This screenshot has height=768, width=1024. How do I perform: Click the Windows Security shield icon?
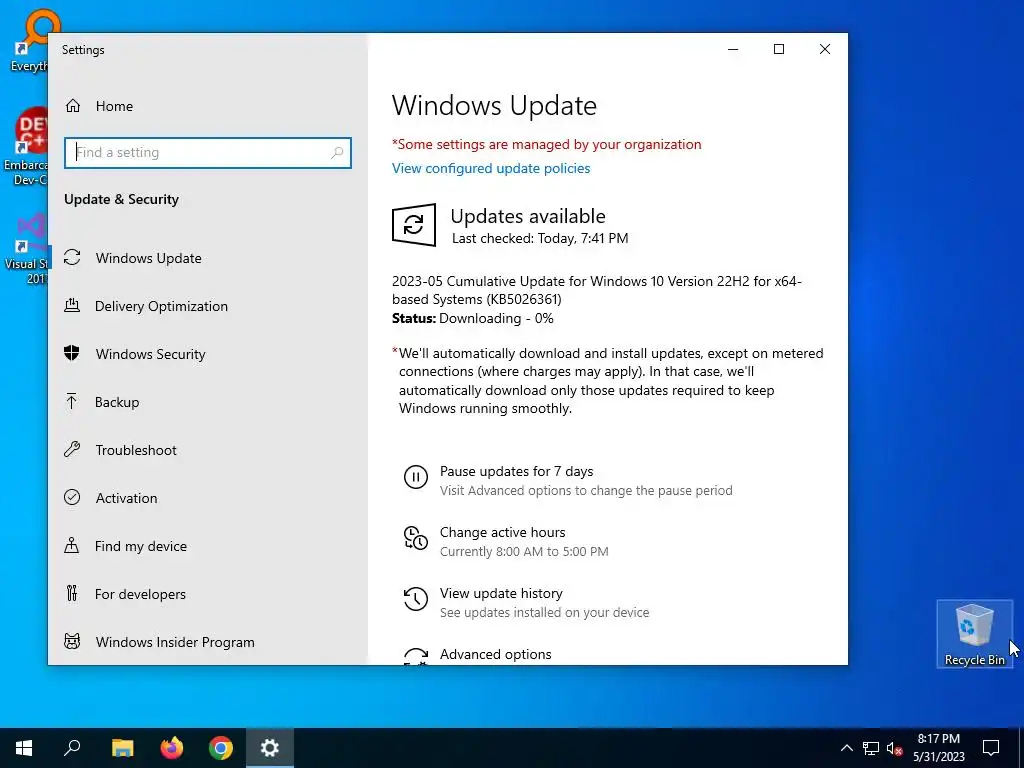click(72, 353)
